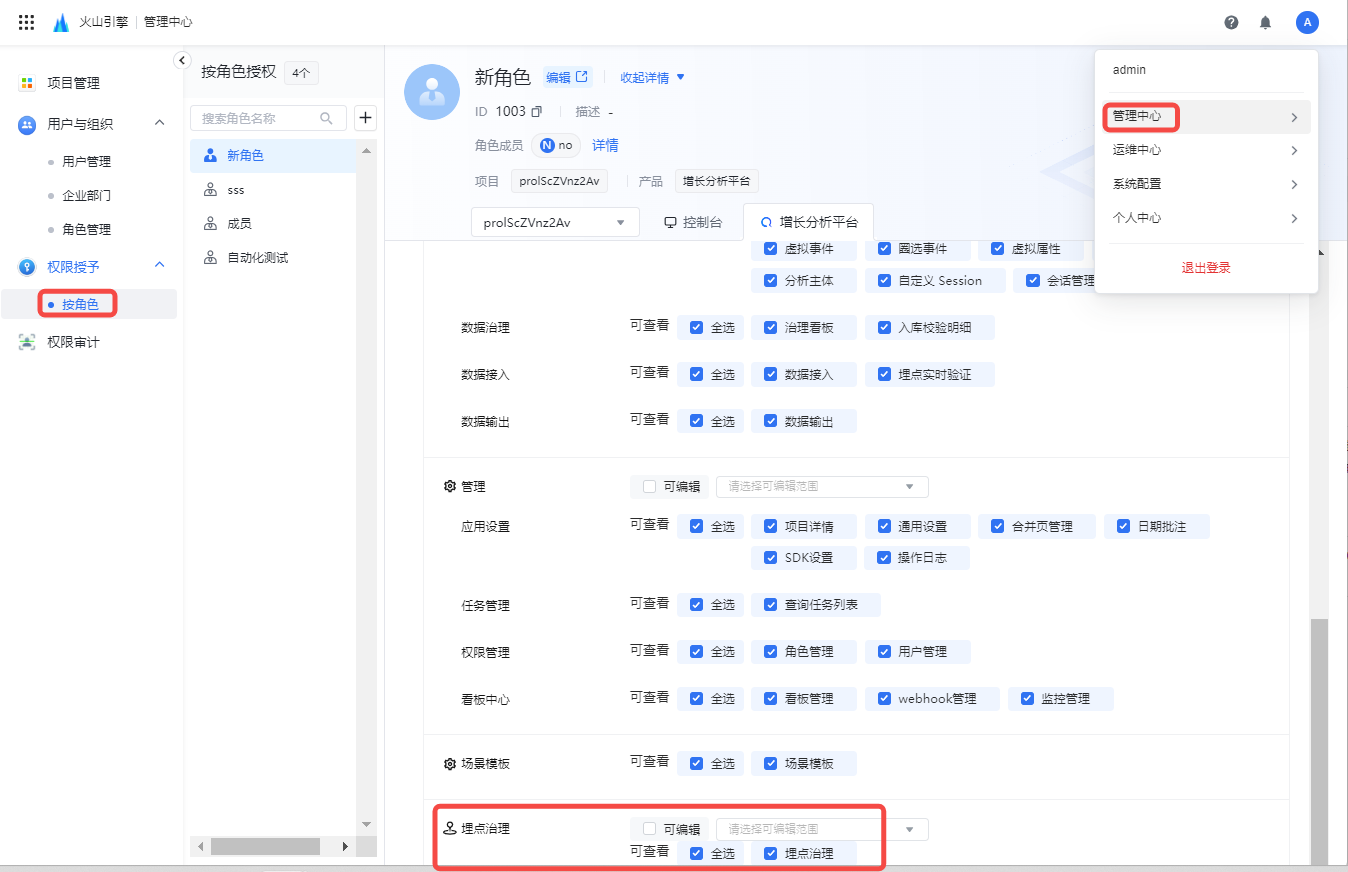Click the N badge of role member no
Image resolution: width=1348 pixels, height=872 pixels.
547,145
